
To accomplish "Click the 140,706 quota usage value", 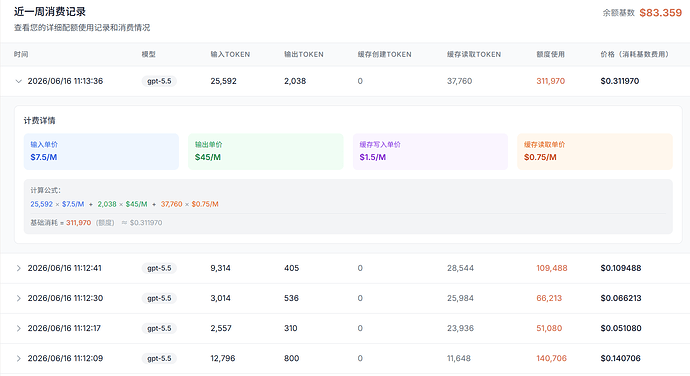I will [x=551, y=358].
